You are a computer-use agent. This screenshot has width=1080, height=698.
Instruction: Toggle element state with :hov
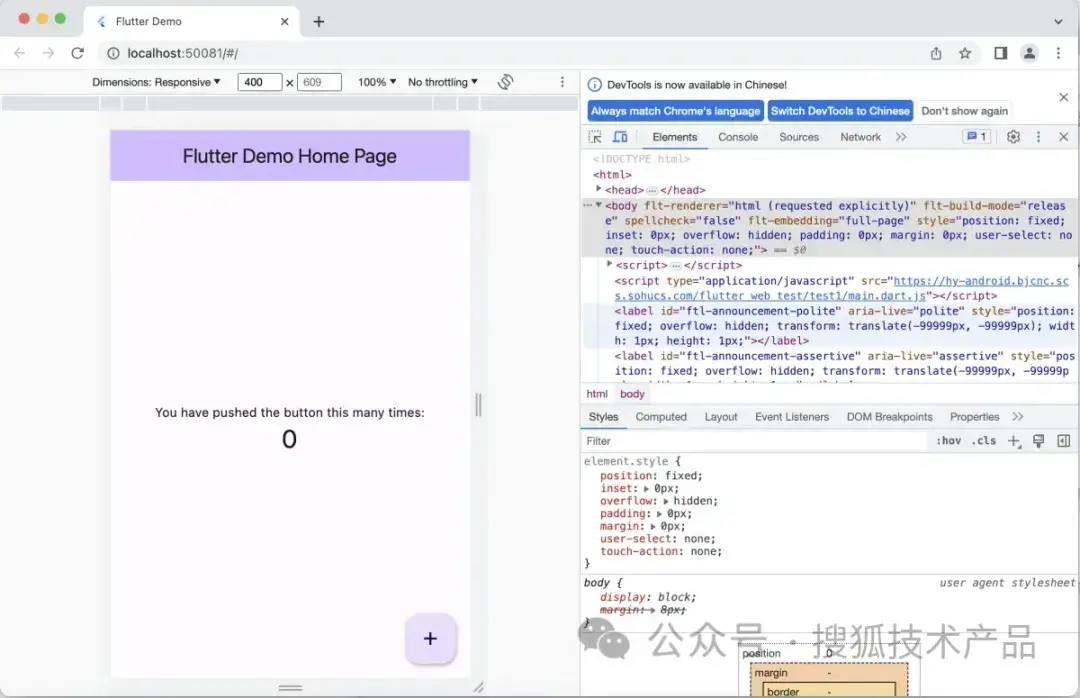click(948, 441)
